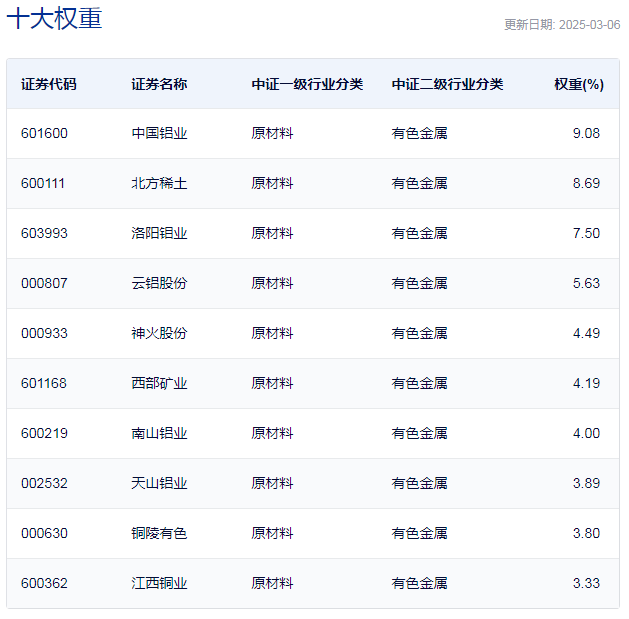Click the 十大权重 heading
Viewport: 629px width, 619px height.
point(55,18)
